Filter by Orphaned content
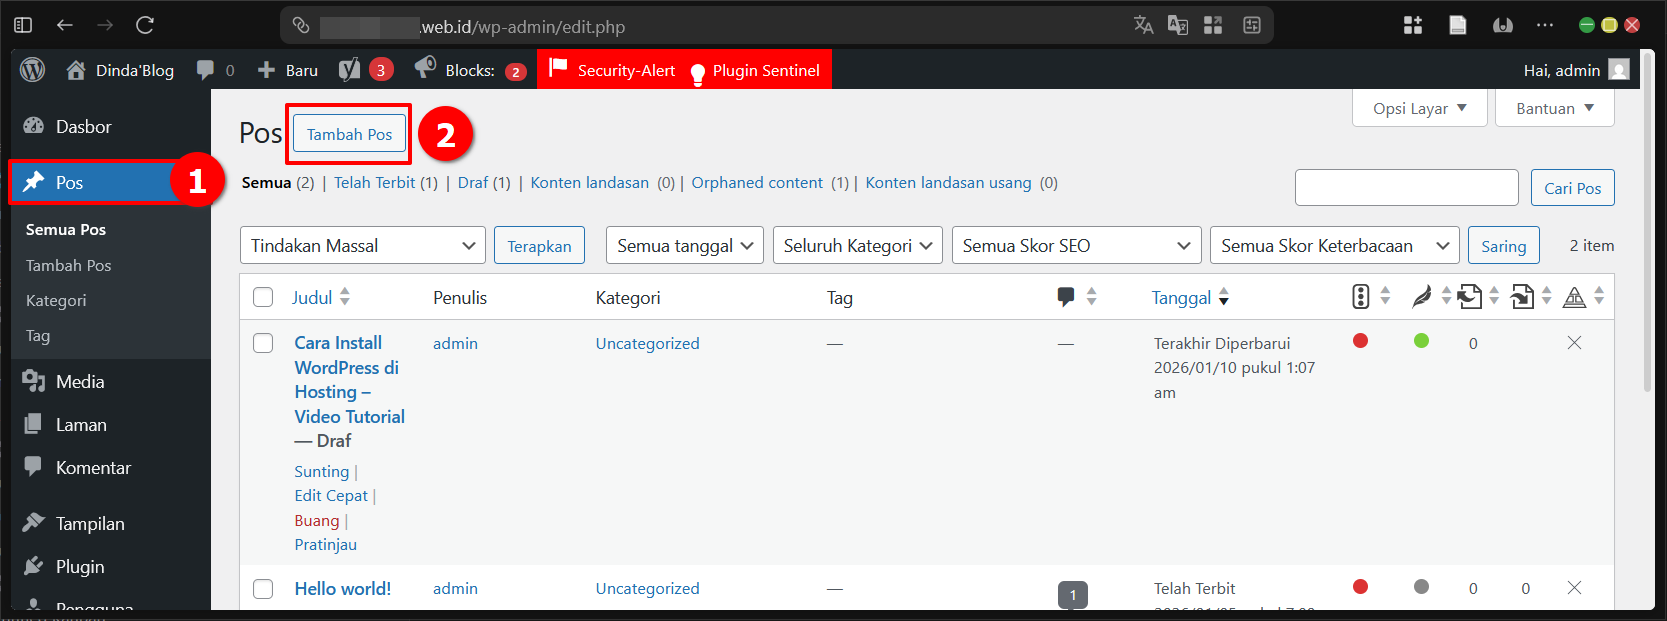This screenshot has height=621, width=1667. (757, 182)
